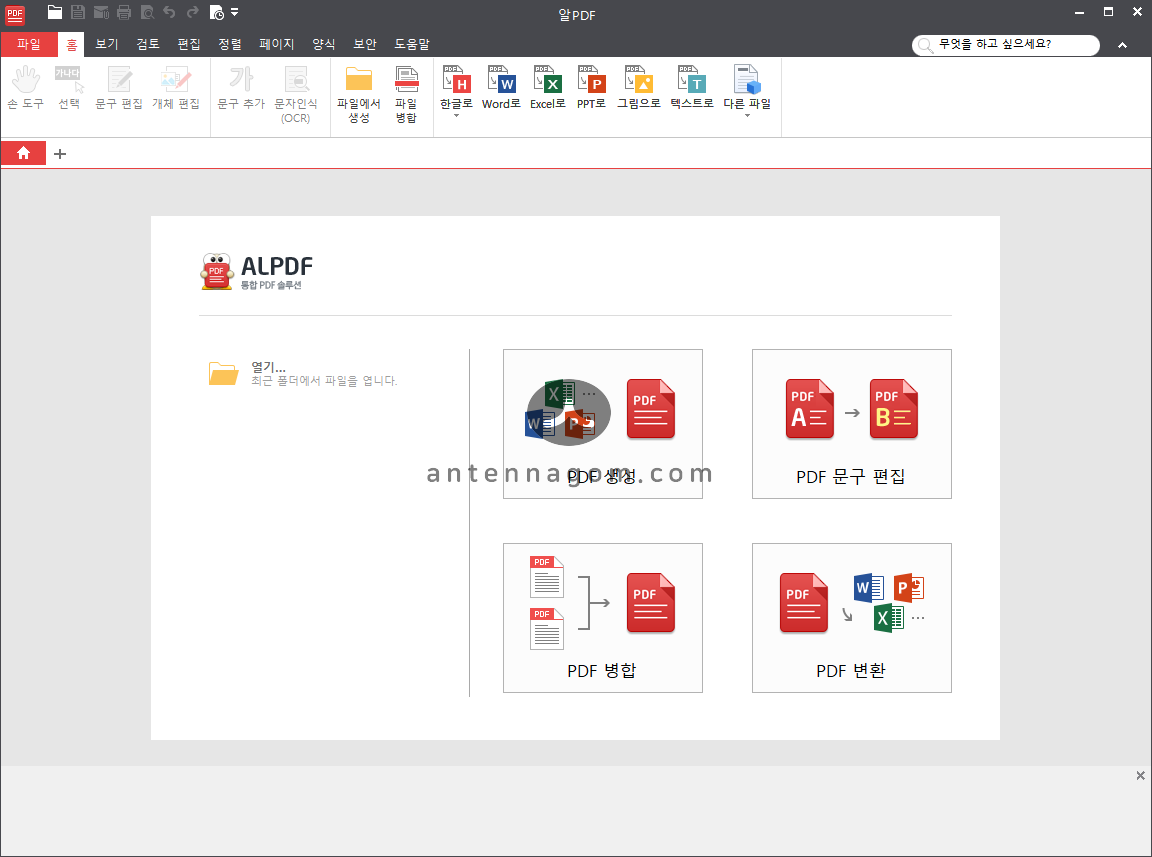Viewport: 1152px width, 857px height.
Task: Click the Redo arrow icon
Action: point(192,12)
